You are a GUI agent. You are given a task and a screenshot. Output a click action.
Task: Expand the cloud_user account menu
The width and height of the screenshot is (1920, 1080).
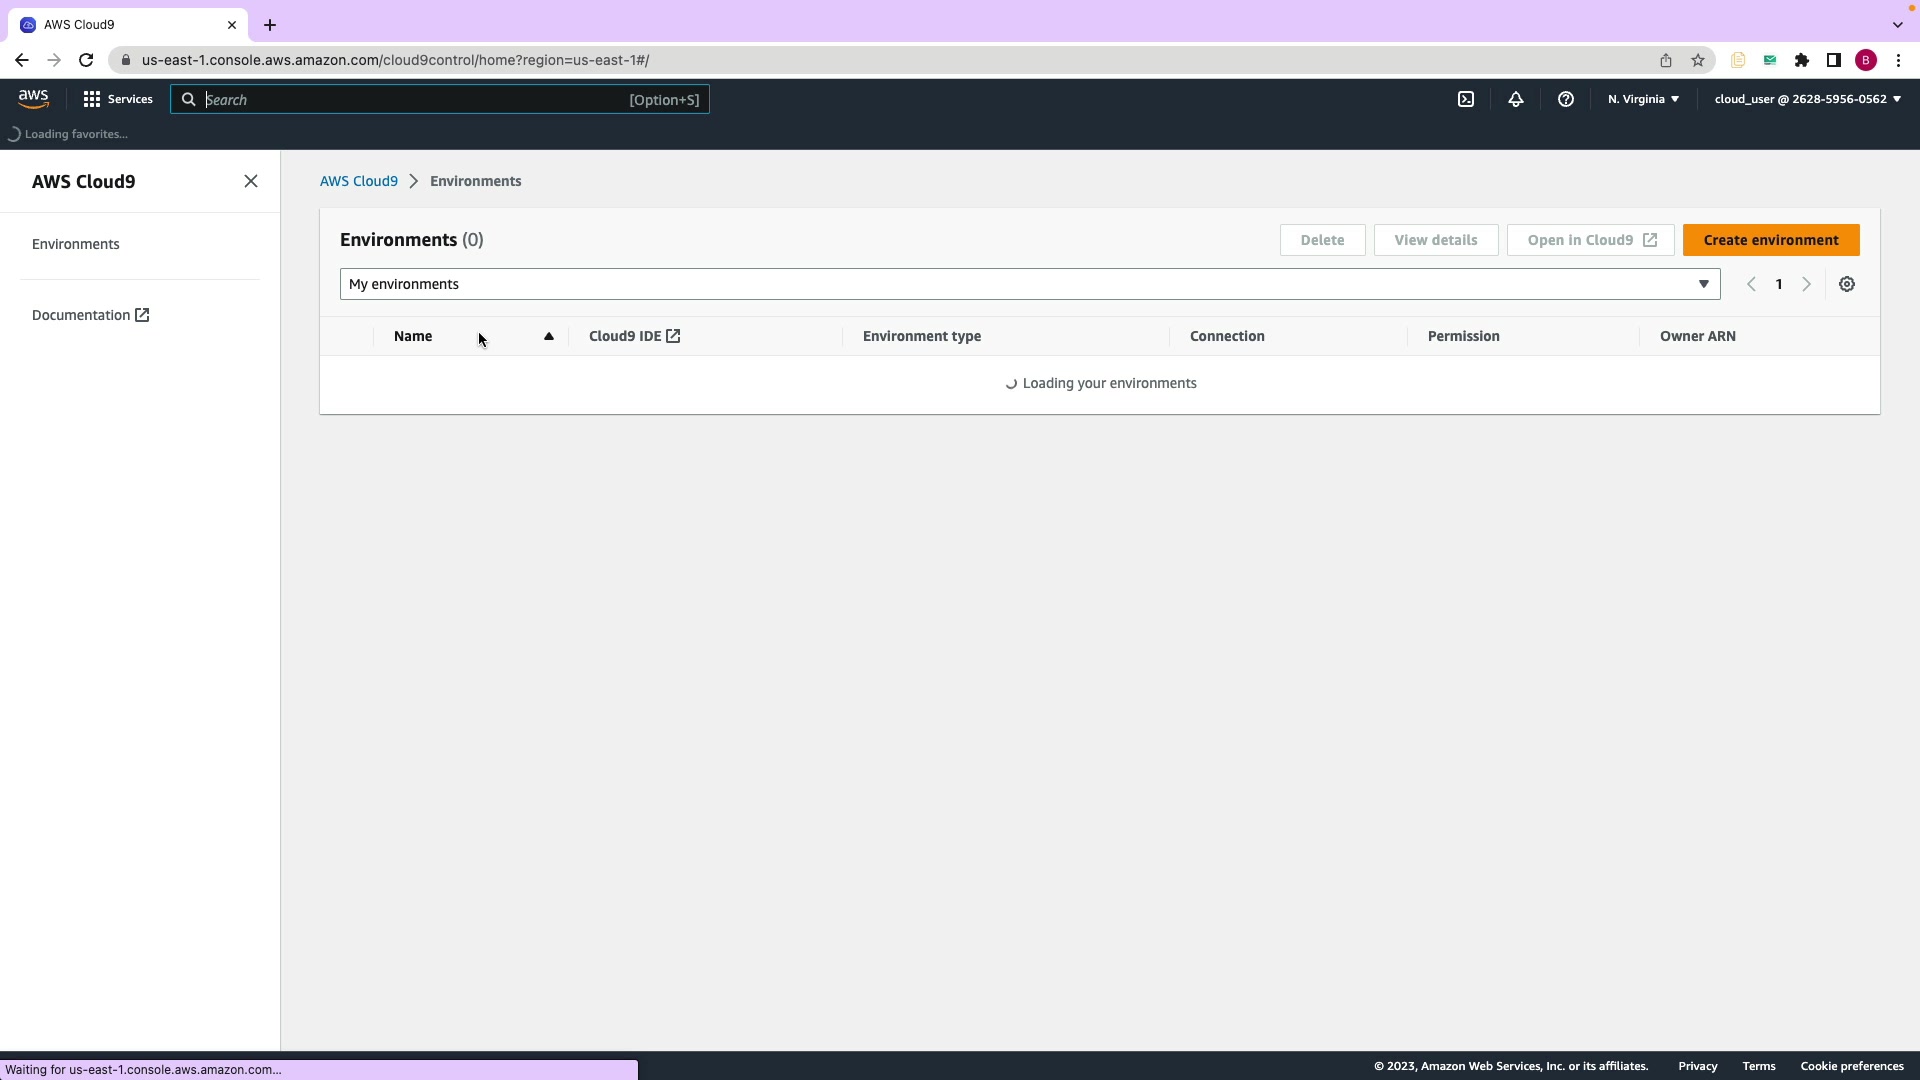click(1807, 99)
